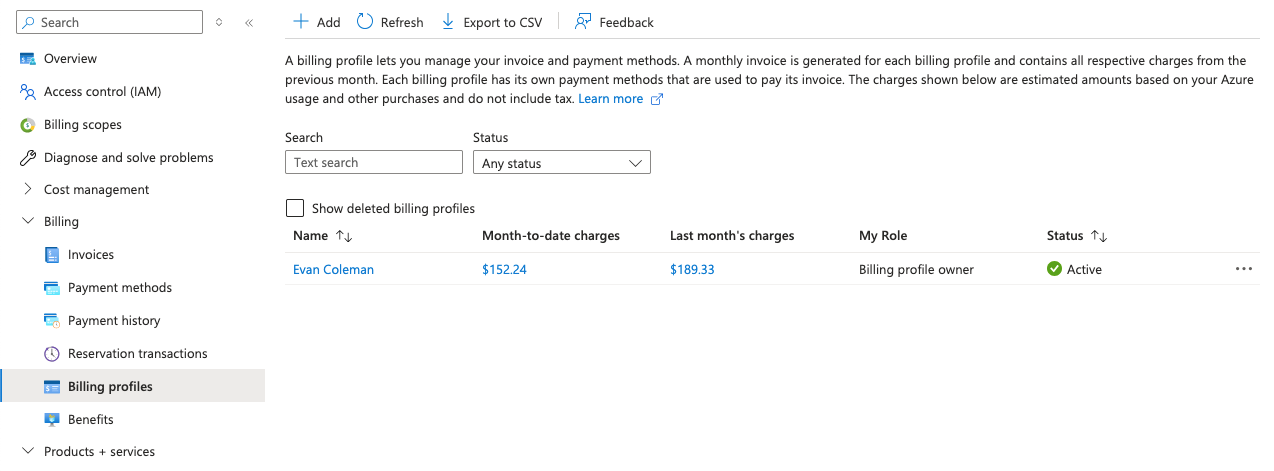Click the Billing scopes icon
The width and height of the screenshot is (1274, 471).
coord(28,125)
